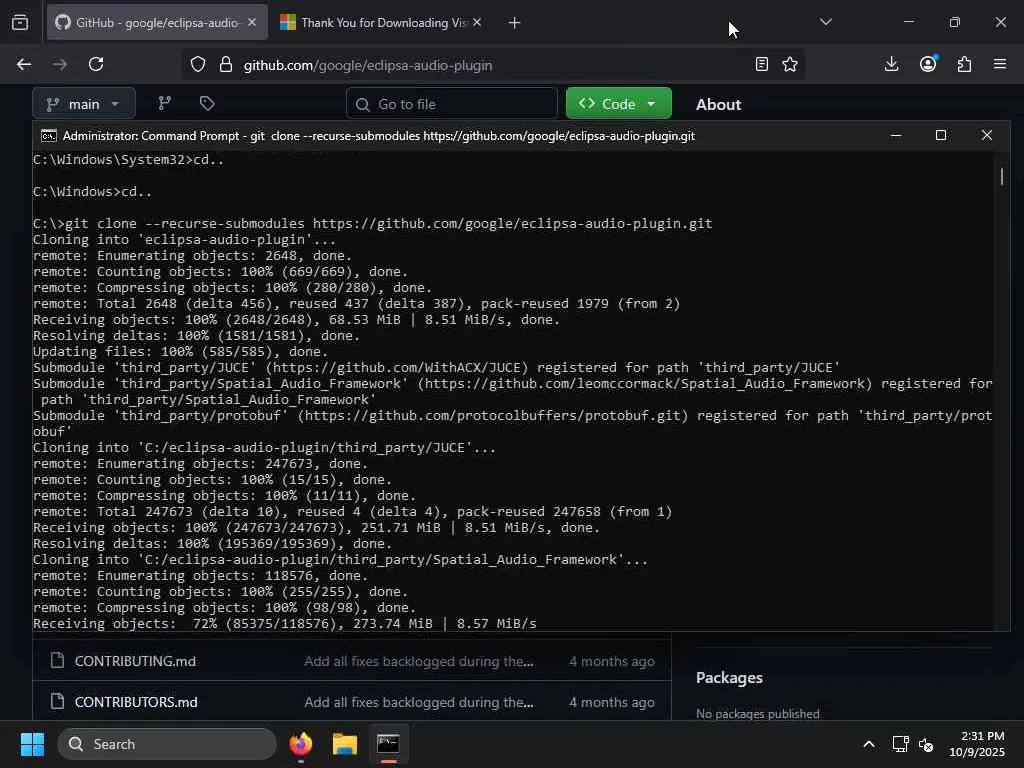This screenshot has width=1024, height=768.
Task: Go back in Firefox
Action: 24,64
